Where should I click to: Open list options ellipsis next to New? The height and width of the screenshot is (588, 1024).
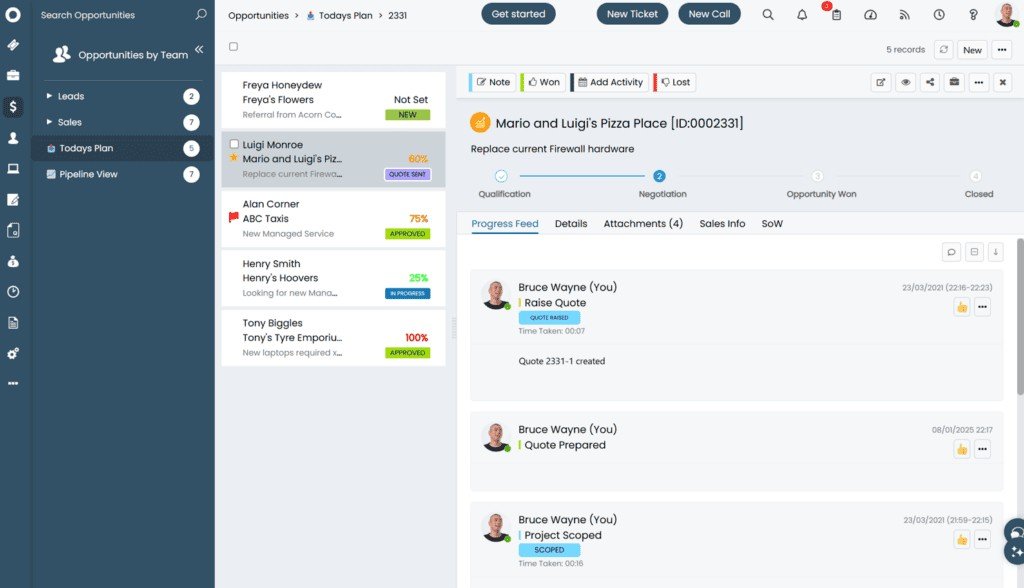[x=1002, y=50]
